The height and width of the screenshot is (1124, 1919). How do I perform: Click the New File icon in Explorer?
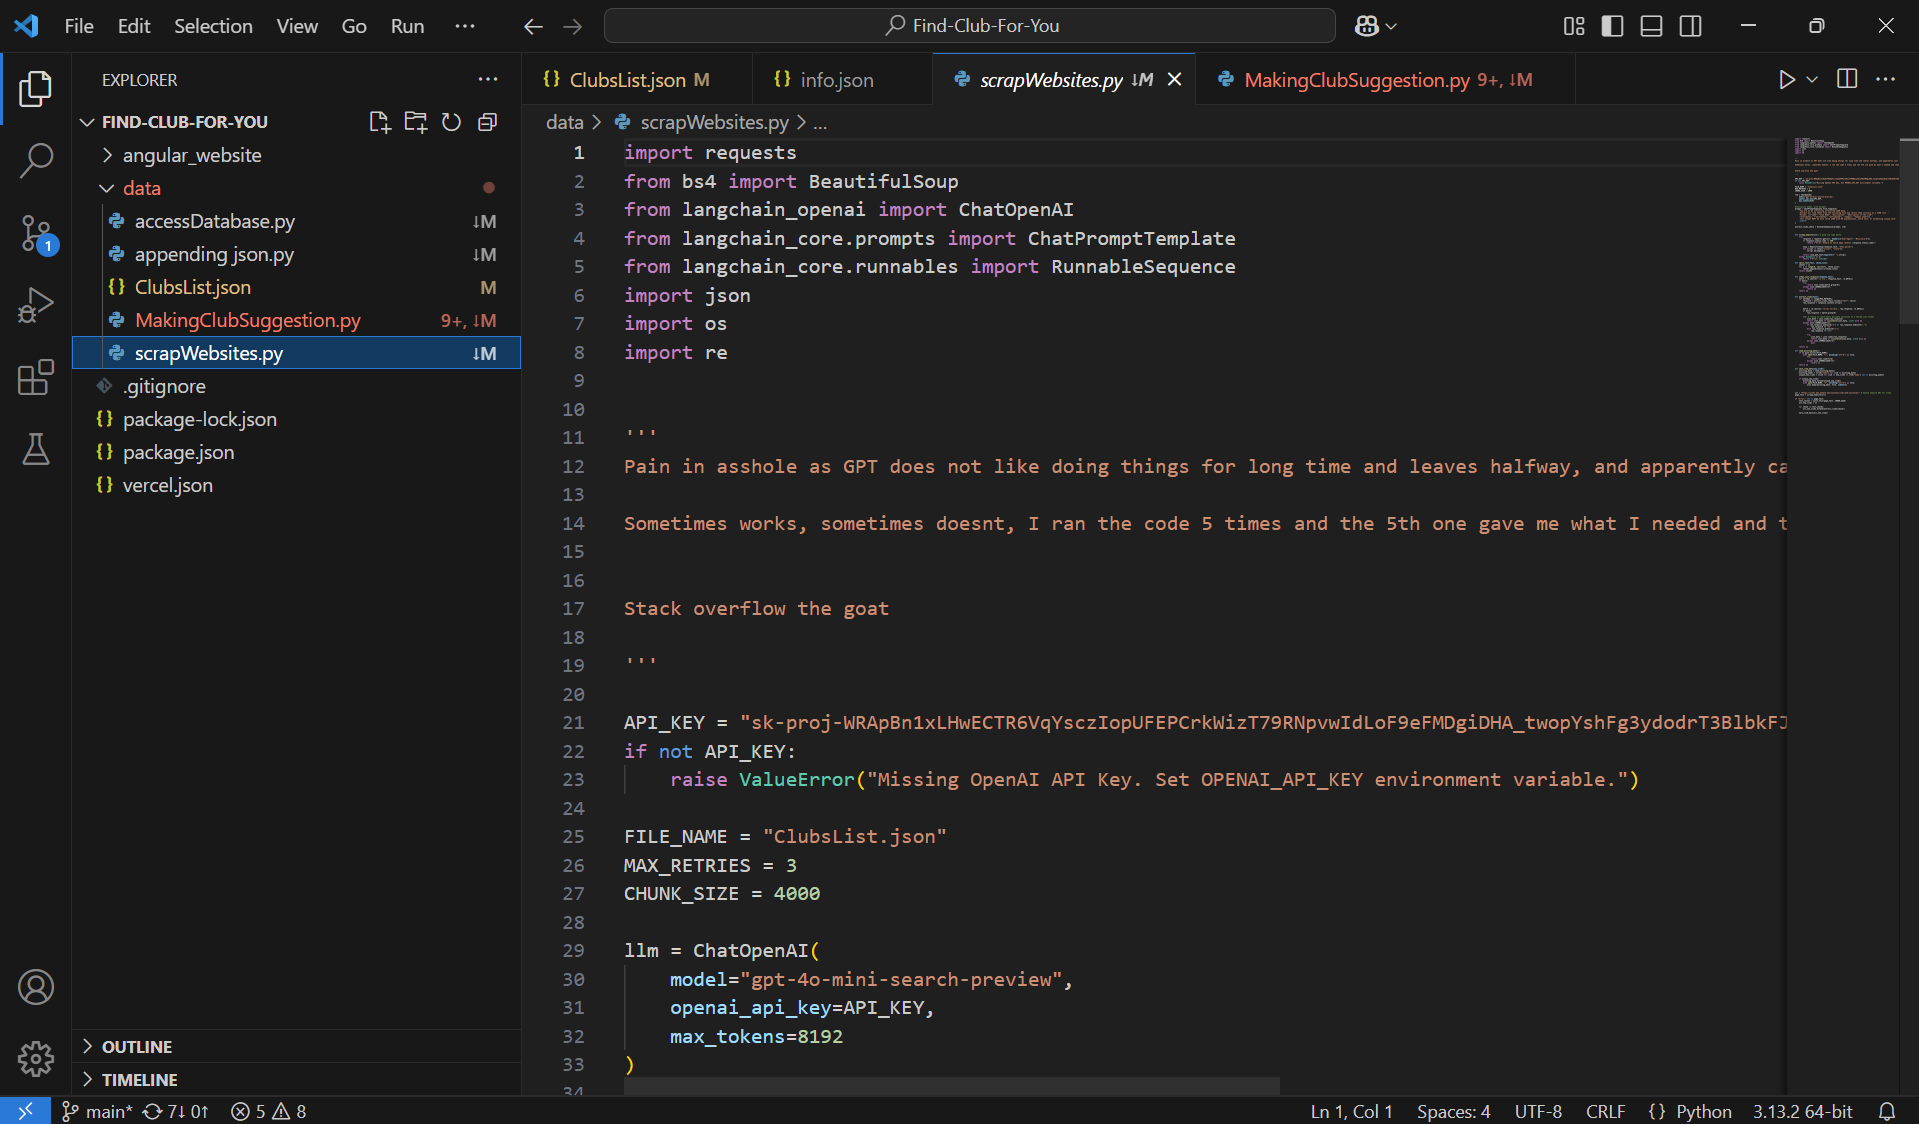pos(379,122)
